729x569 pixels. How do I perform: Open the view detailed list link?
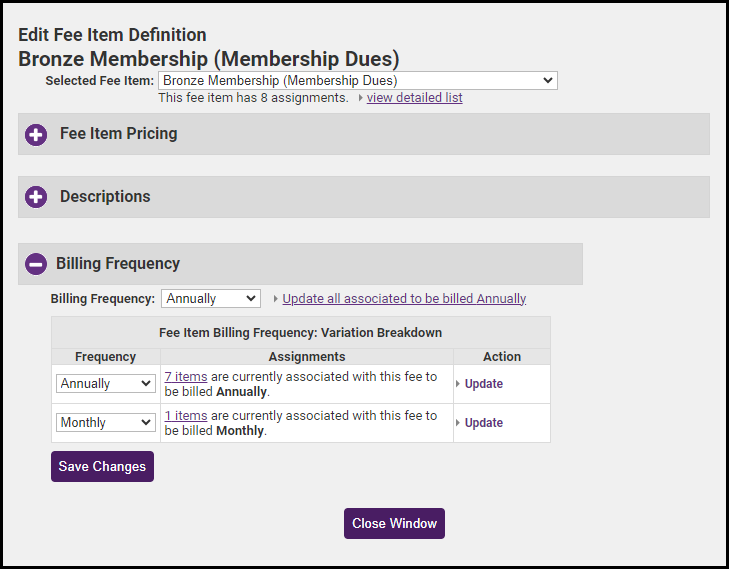click(414, 98)
